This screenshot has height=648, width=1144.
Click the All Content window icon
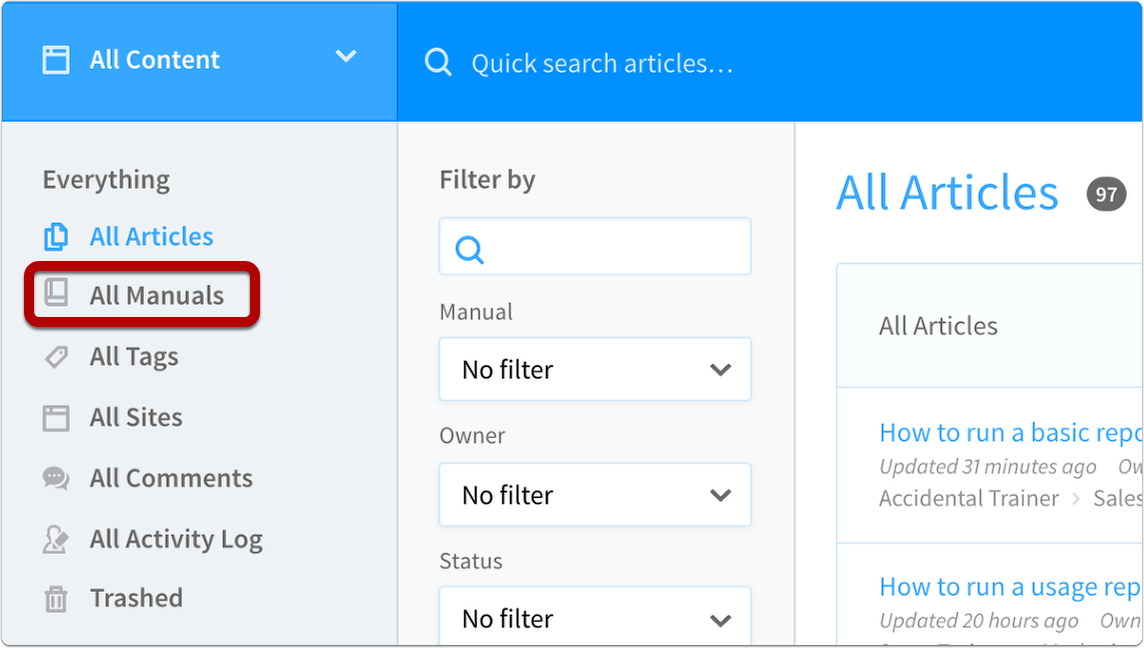click(x=56, y=60)
